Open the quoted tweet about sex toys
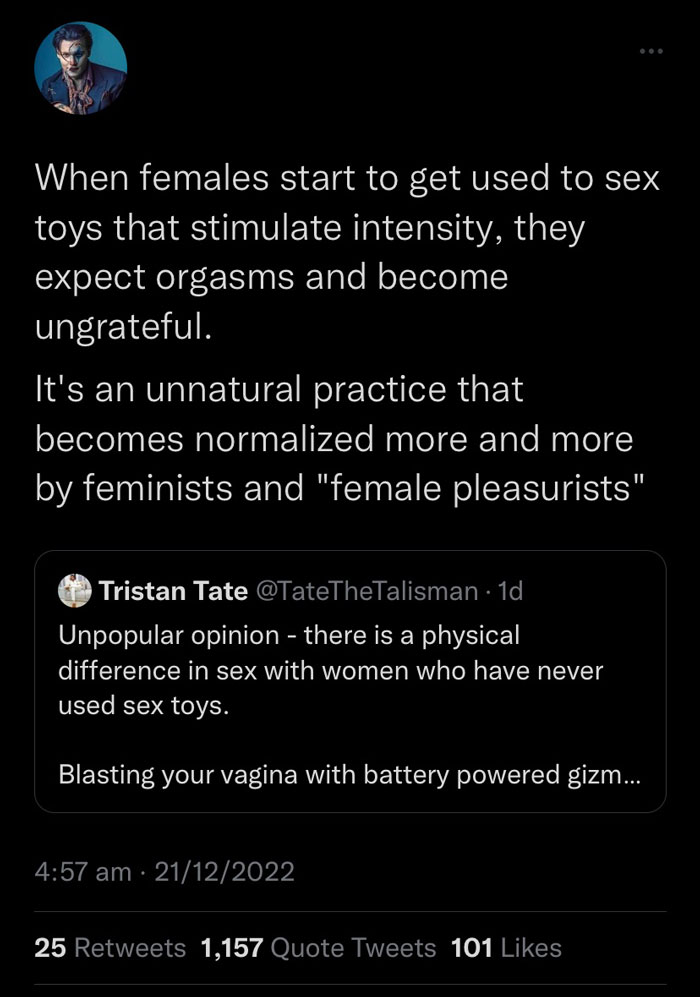Screen dimensions: 700x997 350,682
